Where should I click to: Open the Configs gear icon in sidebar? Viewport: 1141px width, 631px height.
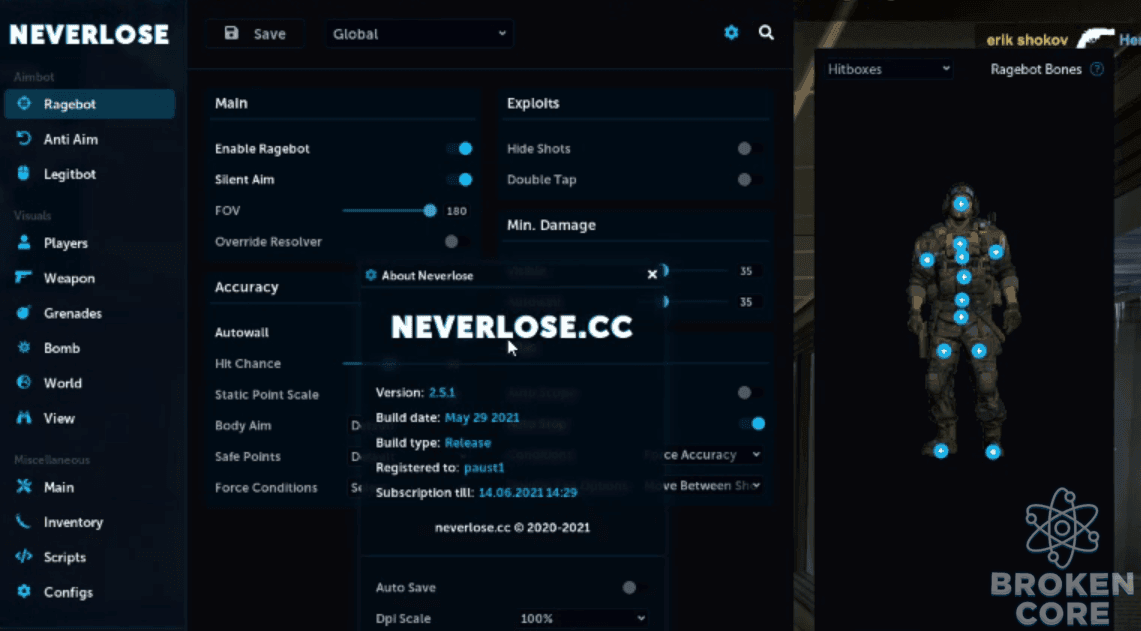click(24, 591)
